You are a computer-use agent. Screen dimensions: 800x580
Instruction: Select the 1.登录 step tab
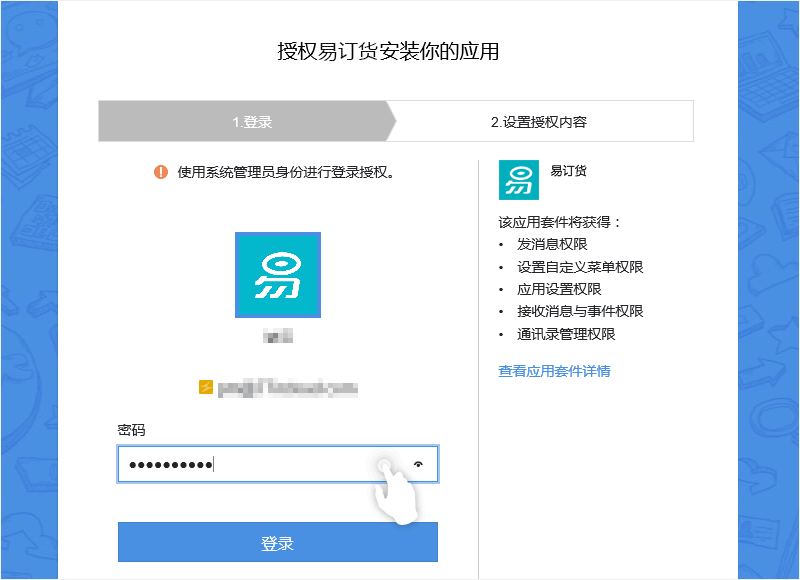247,121
